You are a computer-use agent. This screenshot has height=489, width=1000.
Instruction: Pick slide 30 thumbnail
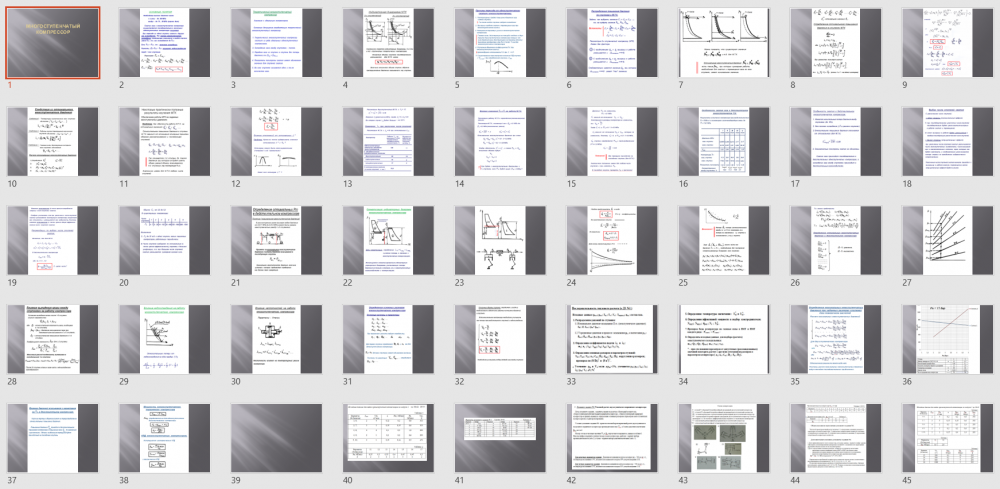277,339
